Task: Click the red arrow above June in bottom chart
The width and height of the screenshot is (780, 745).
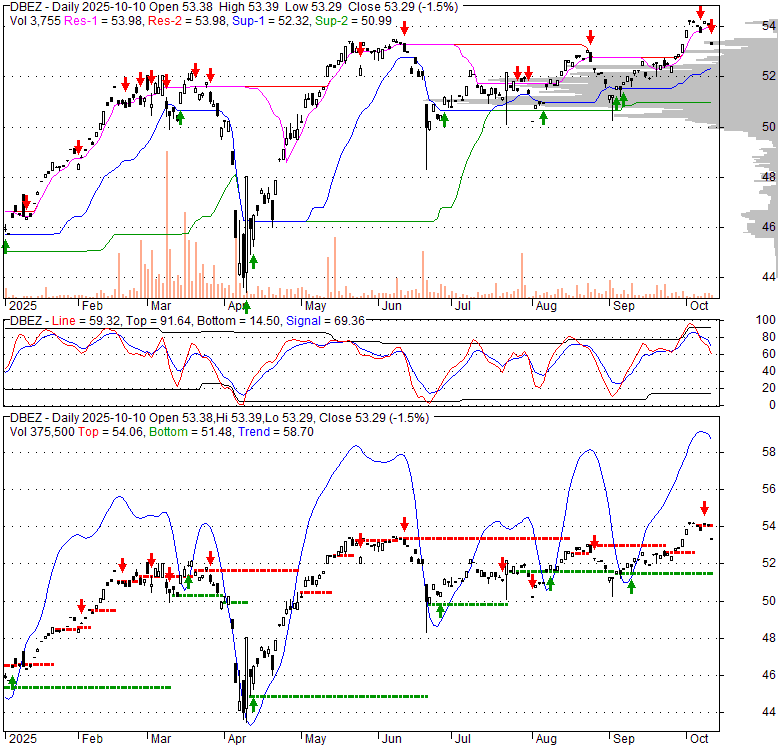Action: click(404, 524)
